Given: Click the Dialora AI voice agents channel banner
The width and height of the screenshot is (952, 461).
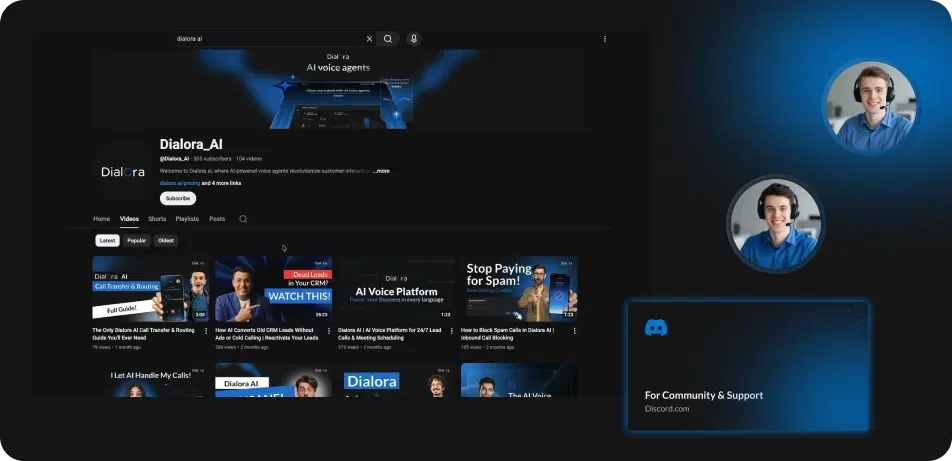Looking at the screenshot, I should pyautogui.click(x=338, y=89).
